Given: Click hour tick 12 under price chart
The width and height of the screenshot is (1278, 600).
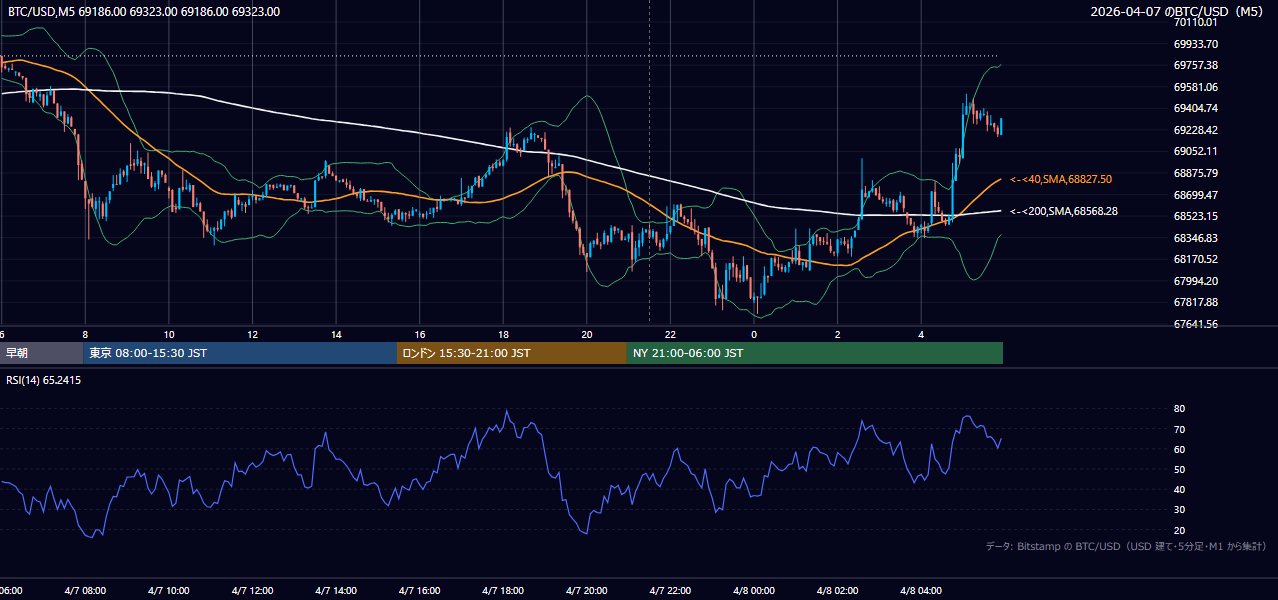Looking at the screenshot, I should (253, 334).
